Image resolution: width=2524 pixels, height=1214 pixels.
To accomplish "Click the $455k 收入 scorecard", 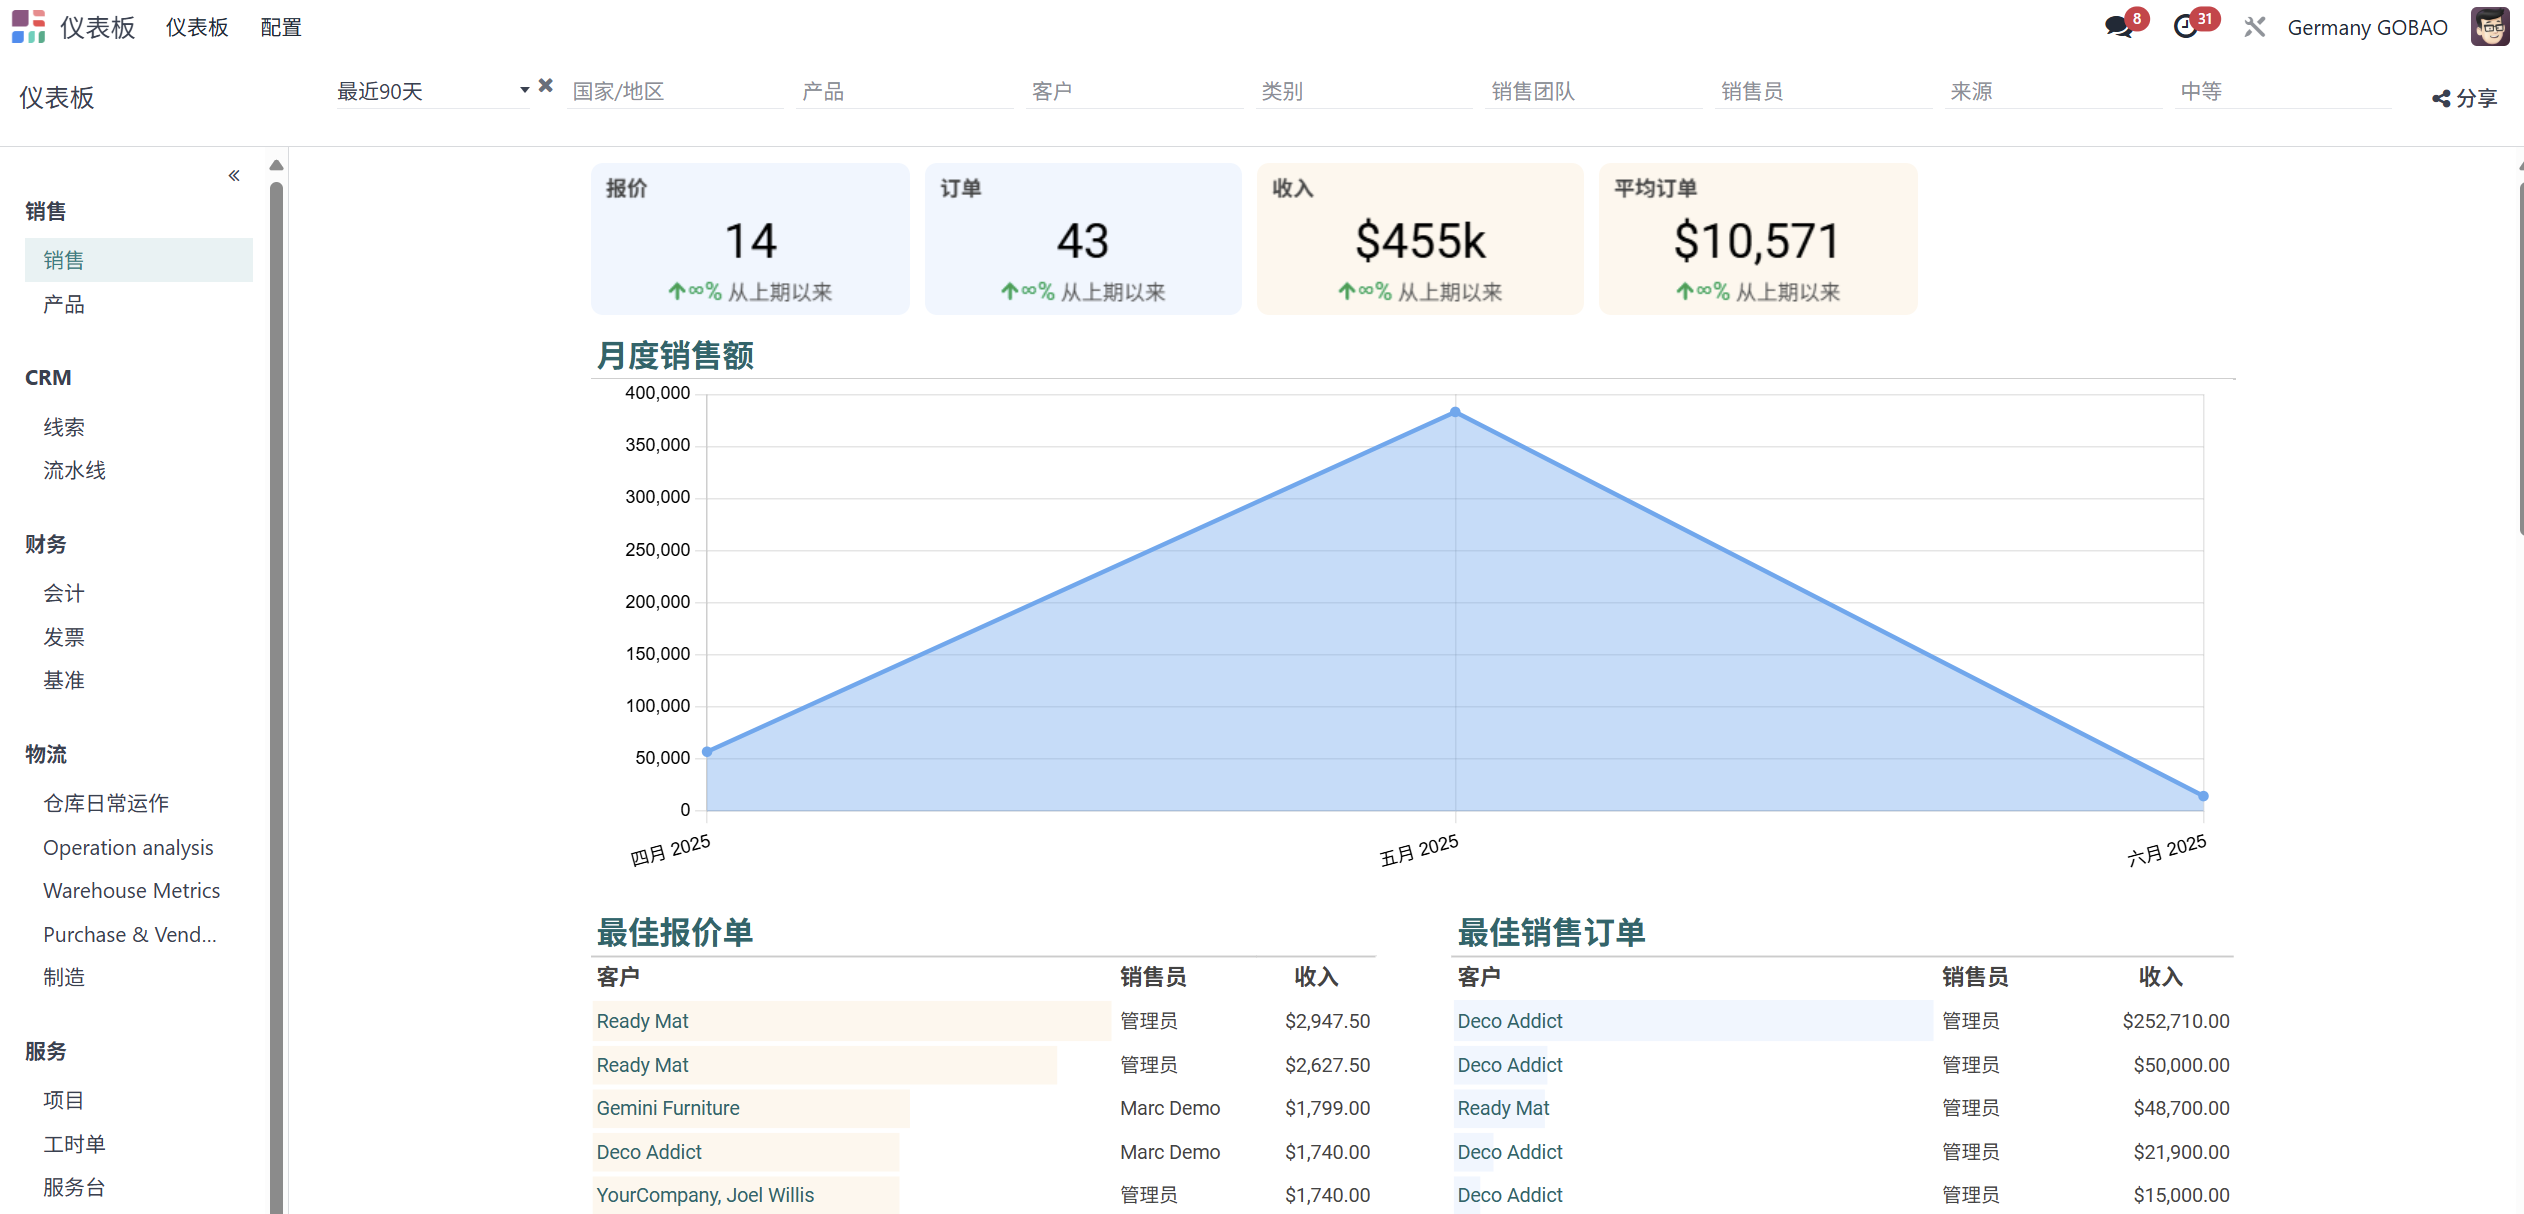I will tap(1419, 240).
